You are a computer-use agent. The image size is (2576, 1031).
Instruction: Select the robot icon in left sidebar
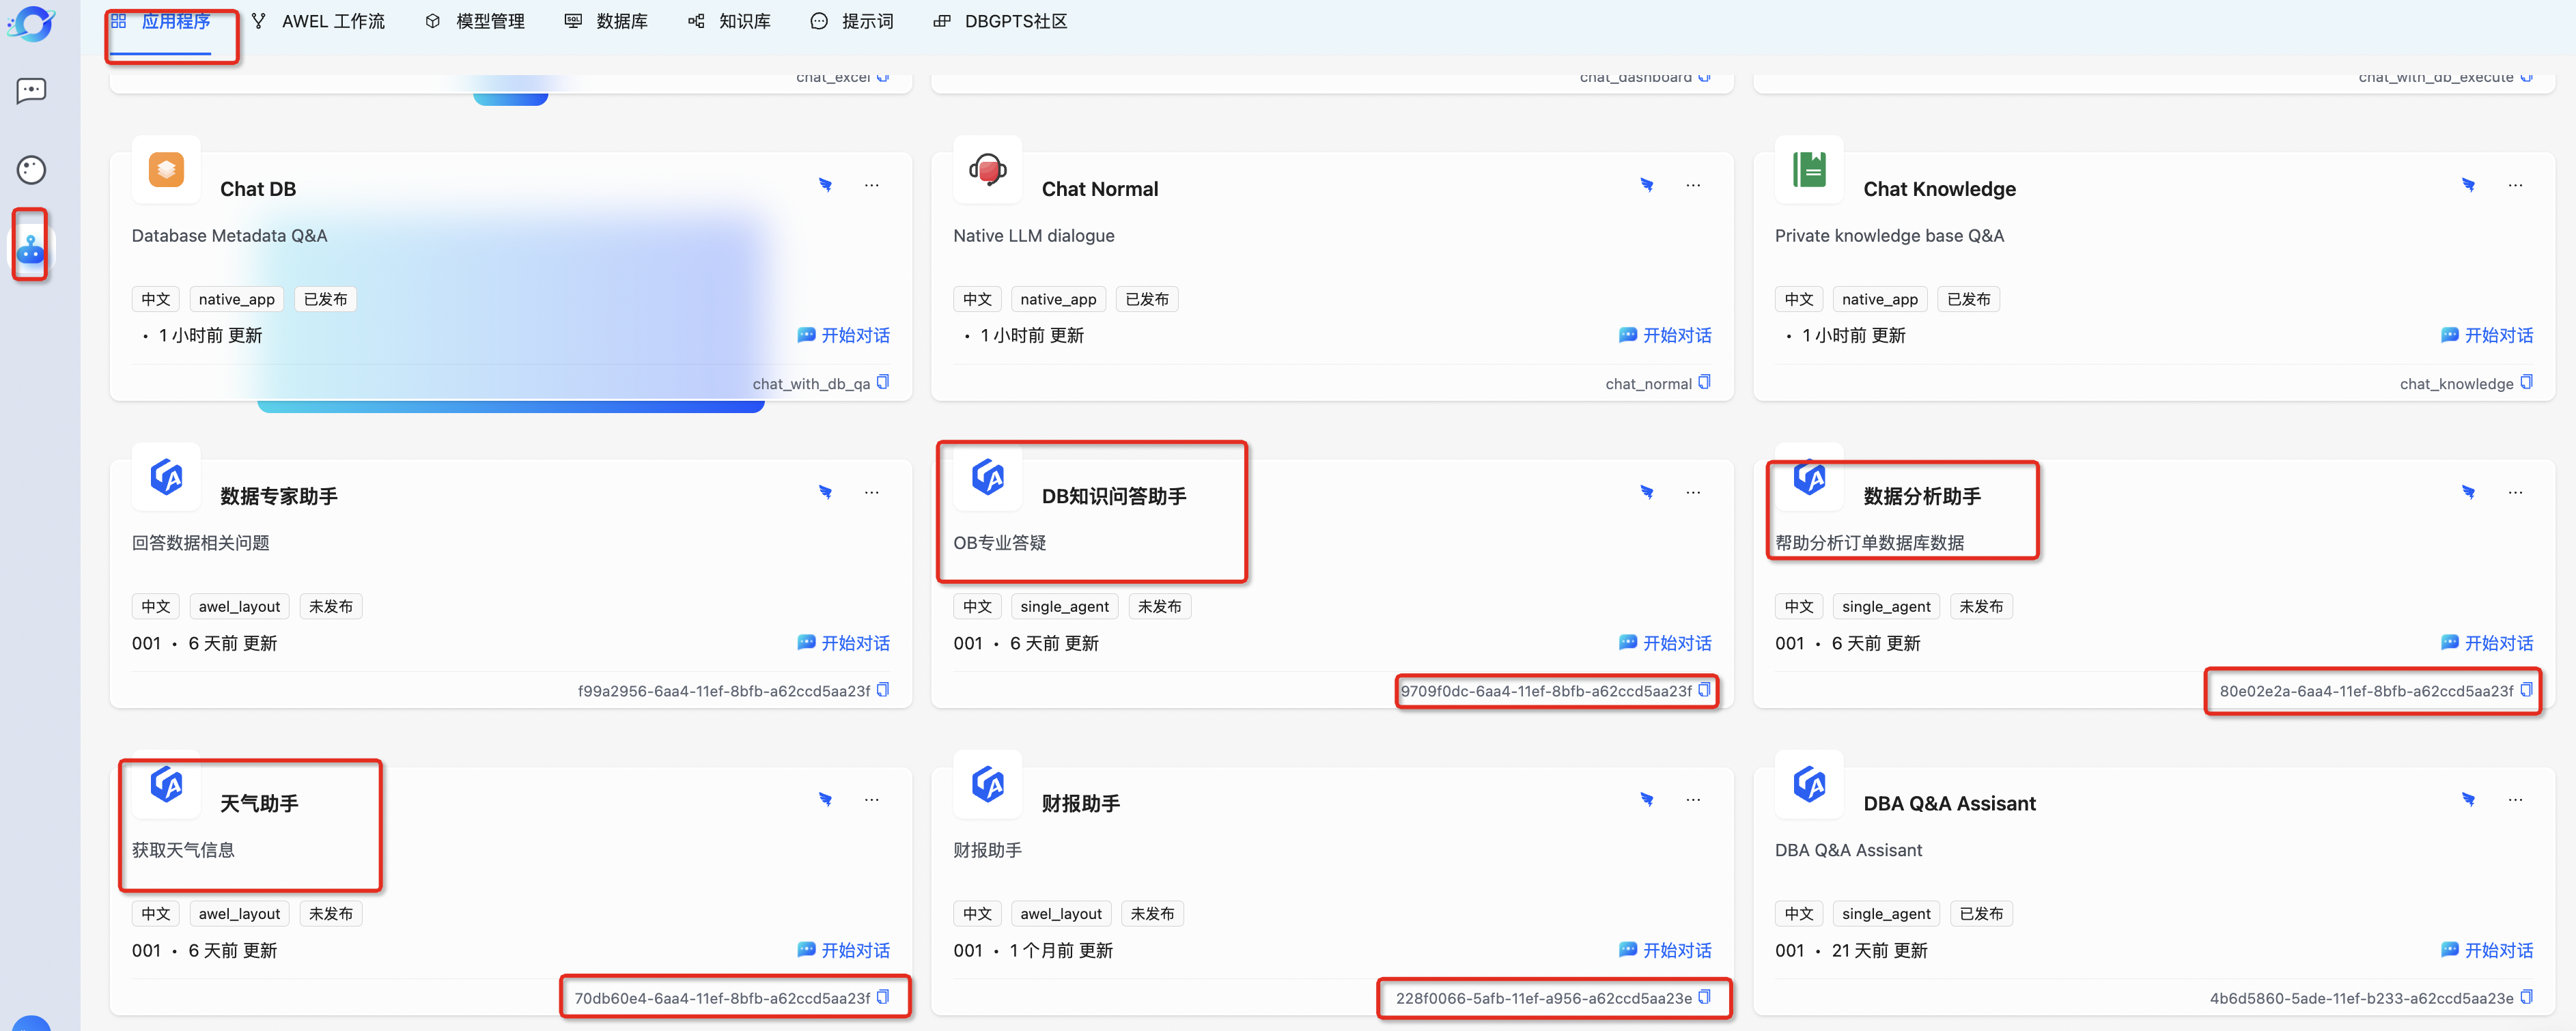[x=31, y=248]
